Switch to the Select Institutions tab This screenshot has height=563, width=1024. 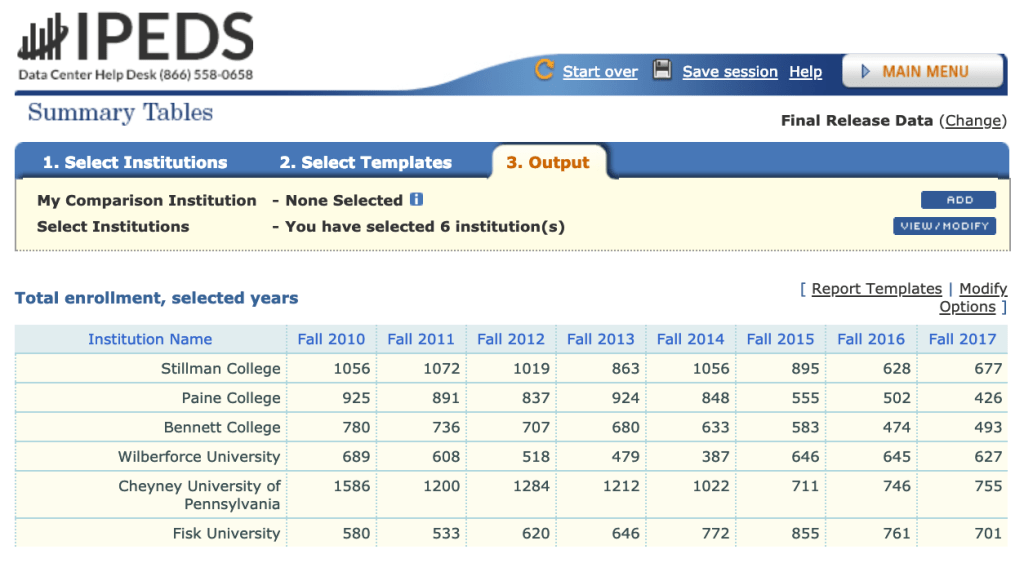pyautogui.click(x=135, y=163)
